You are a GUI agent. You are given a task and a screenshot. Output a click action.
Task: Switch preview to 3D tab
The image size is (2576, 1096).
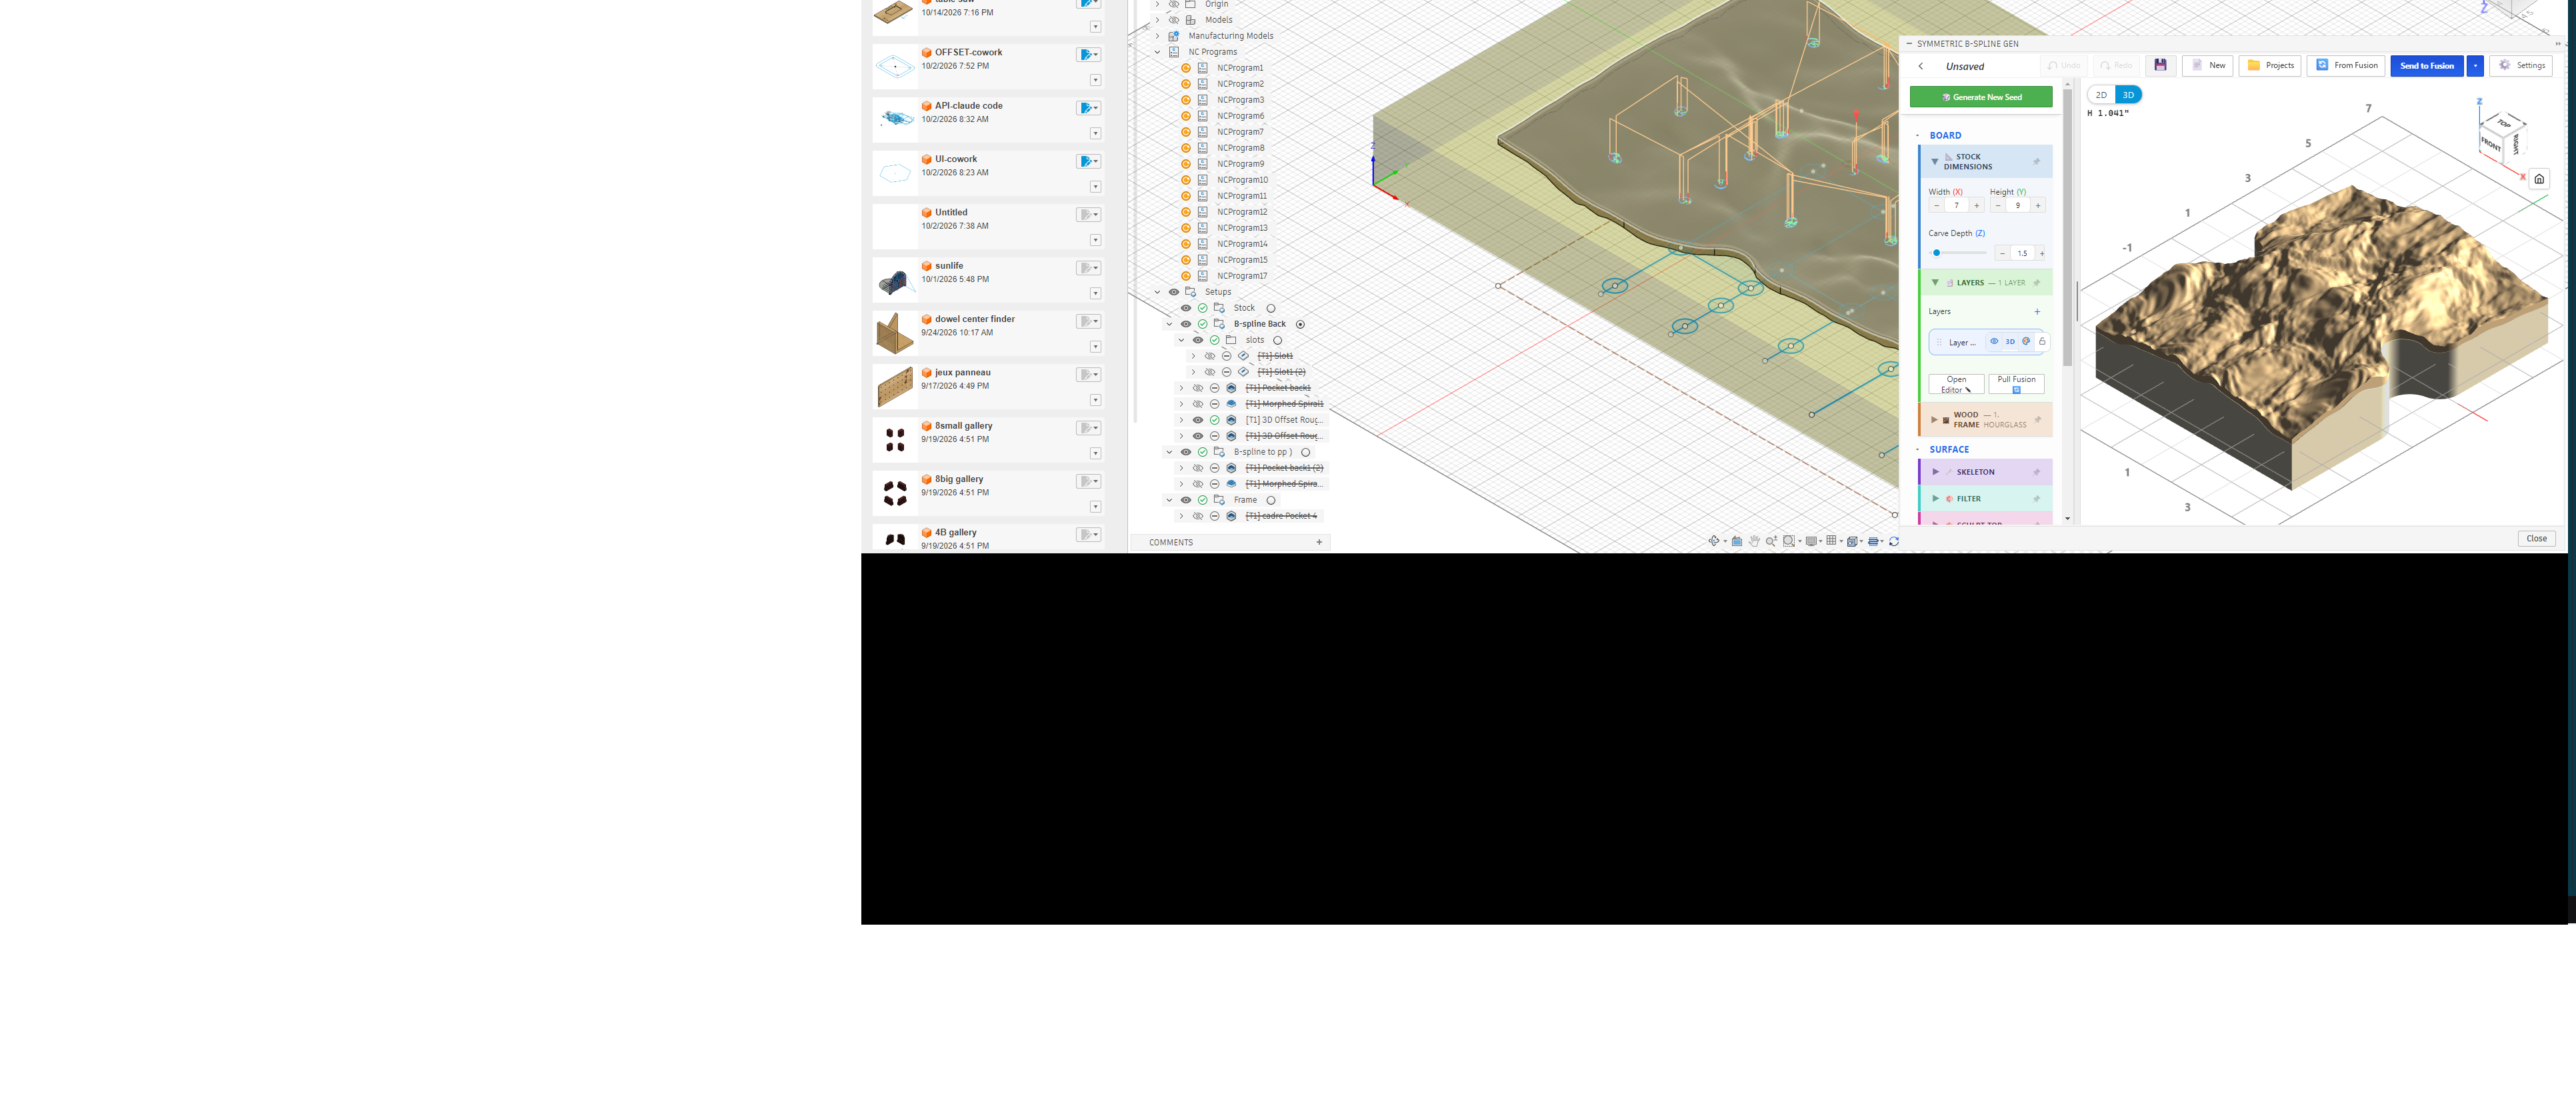(2128, 95)
